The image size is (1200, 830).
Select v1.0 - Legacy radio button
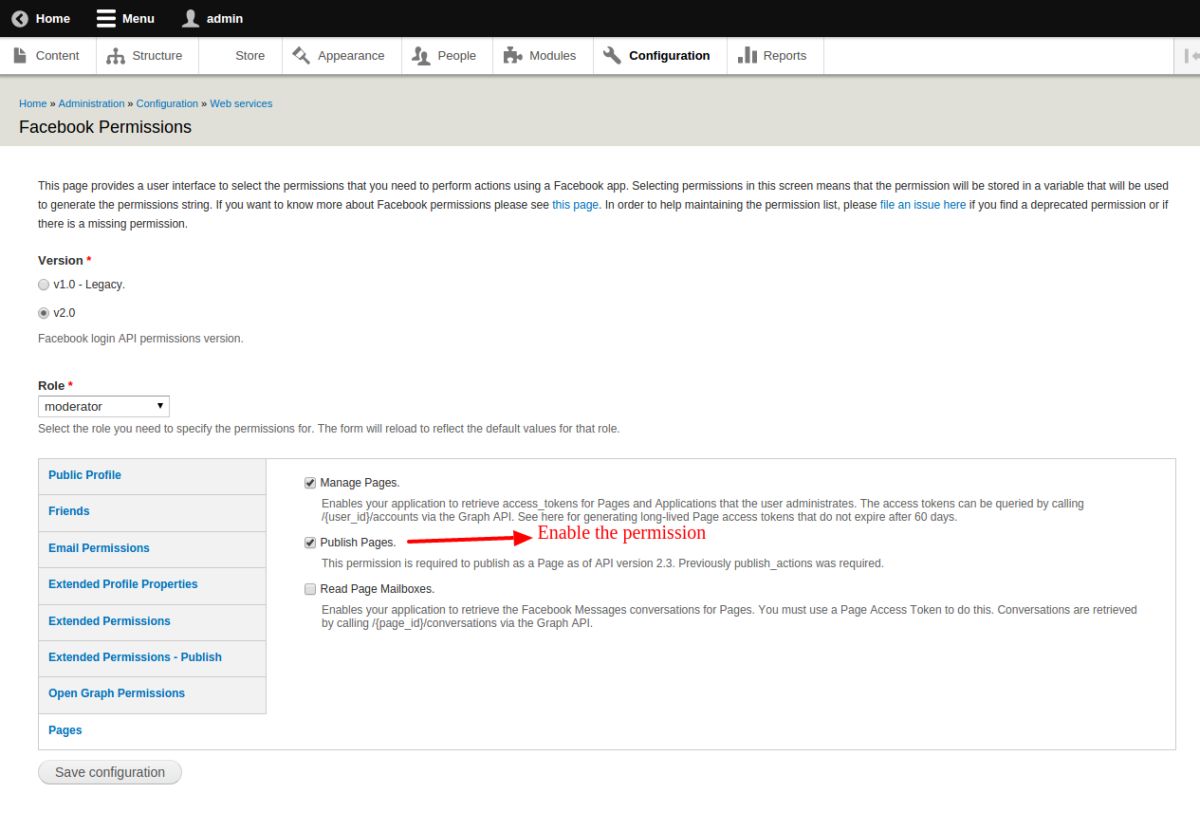click(43, 284)
